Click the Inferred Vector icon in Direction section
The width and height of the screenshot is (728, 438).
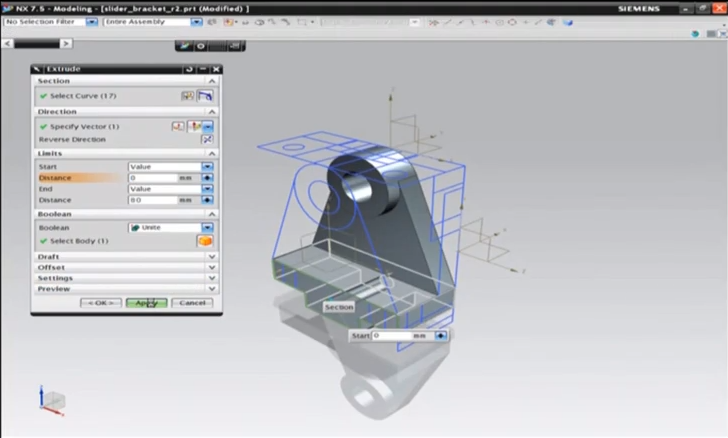point(195,126)
